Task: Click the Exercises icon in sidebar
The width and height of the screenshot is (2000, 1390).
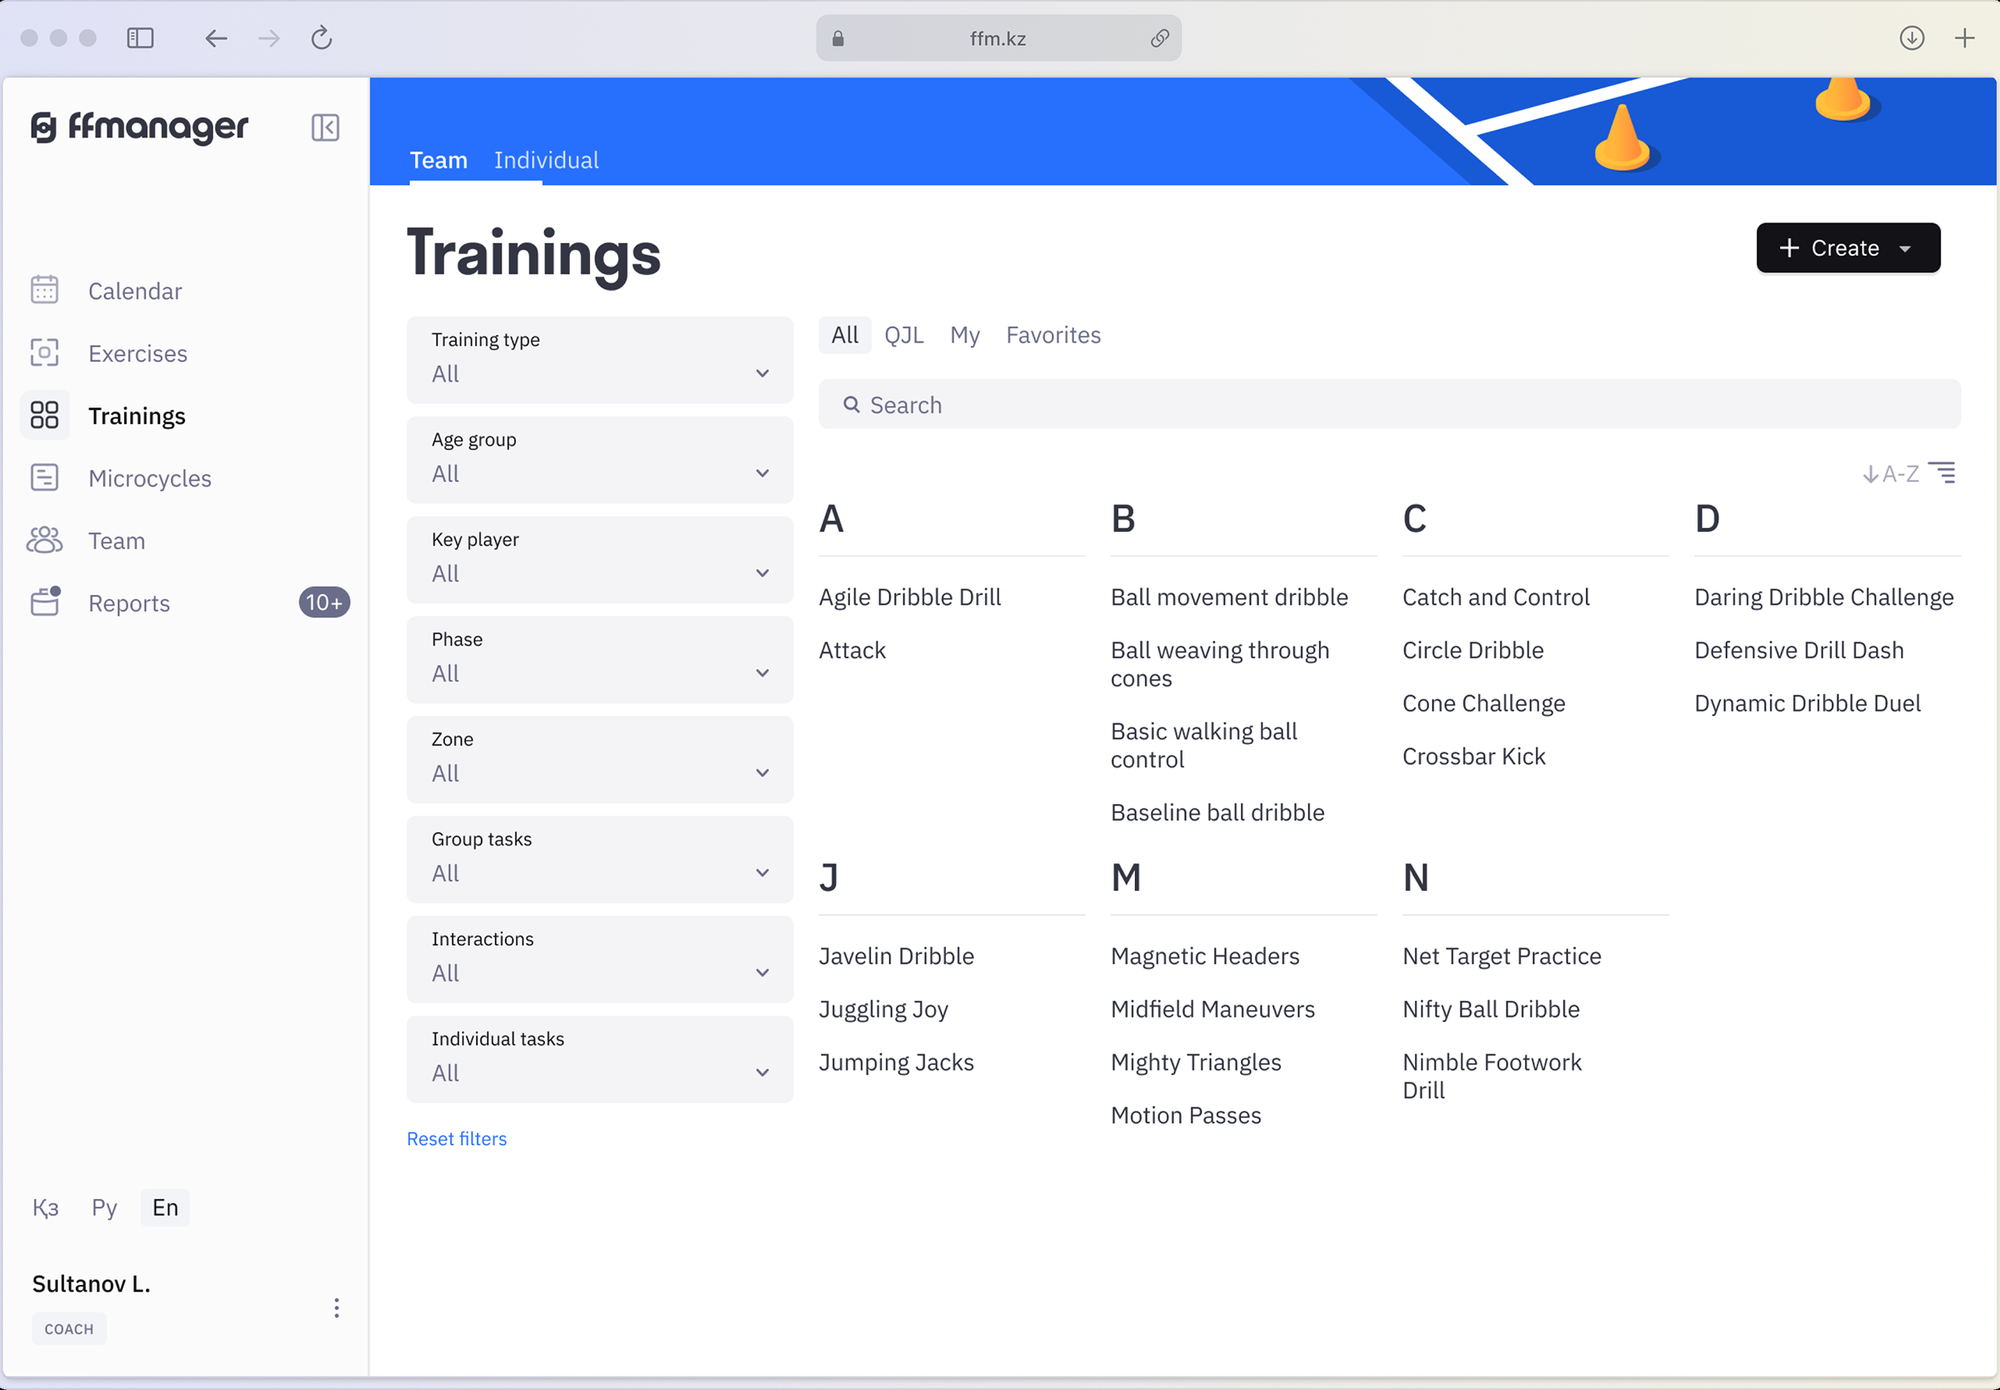Action: tap(45, 352)
